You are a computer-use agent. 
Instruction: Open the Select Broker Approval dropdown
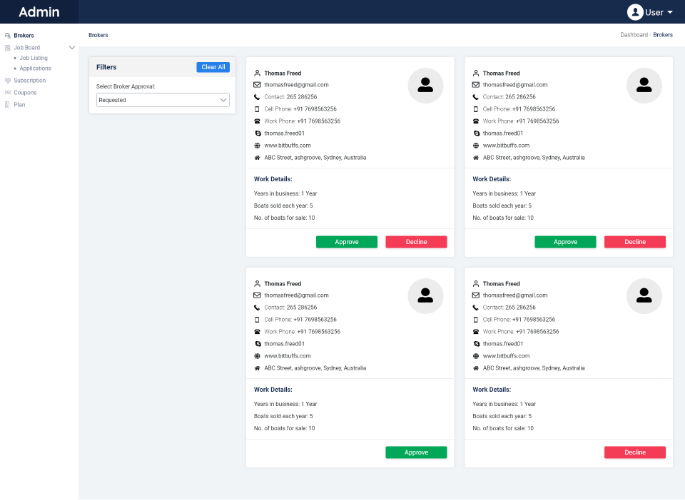coord(163,100)
